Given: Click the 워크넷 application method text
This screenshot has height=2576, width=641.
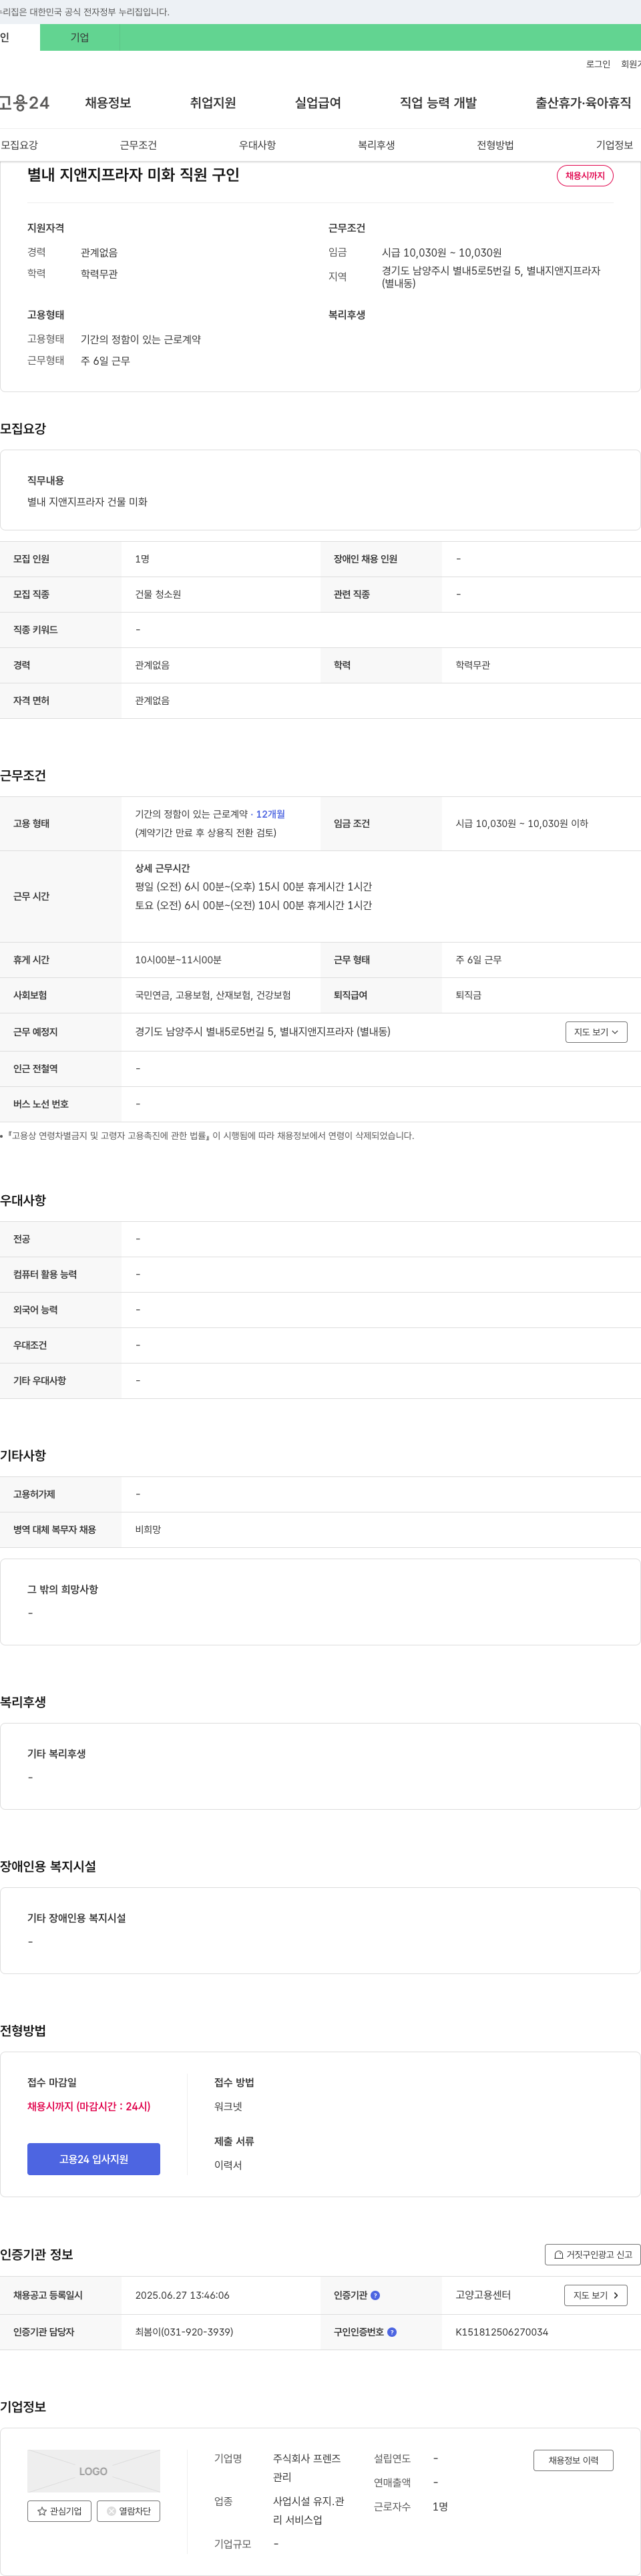Looking at the screenshot, I should (x=228, y=2106).
